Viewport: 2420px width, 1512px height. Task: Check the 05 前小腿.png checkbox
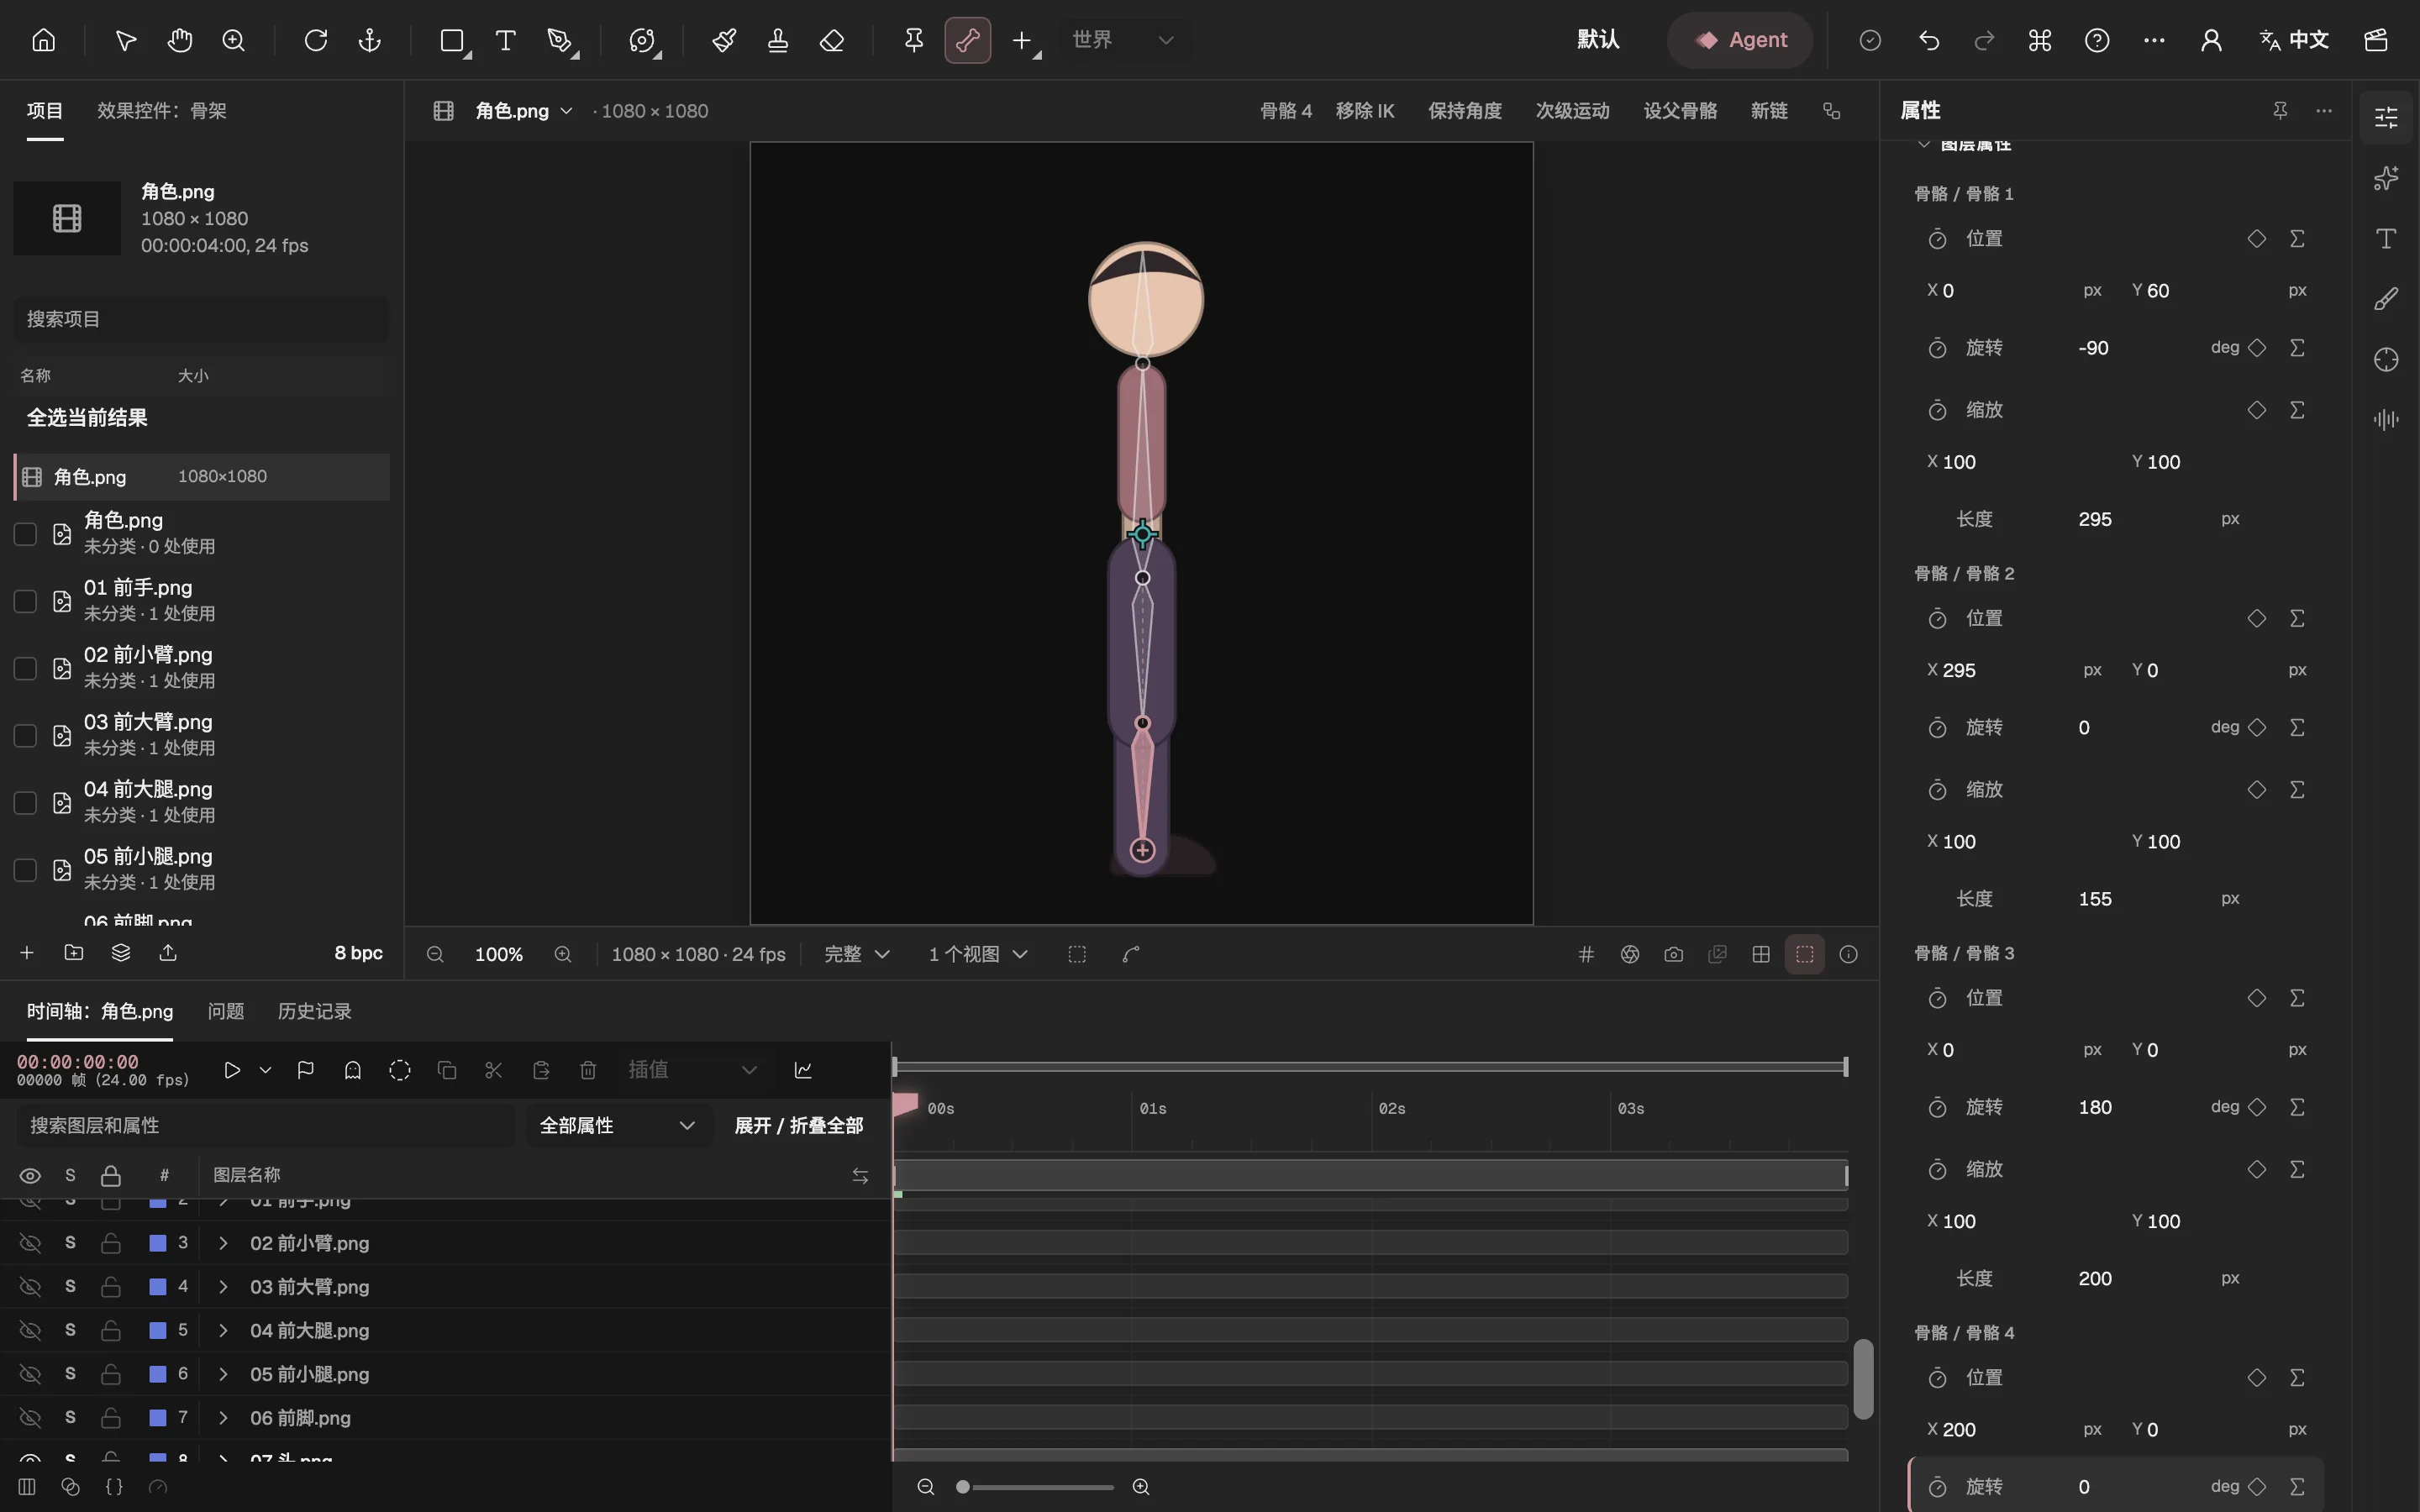click(25, 870)
